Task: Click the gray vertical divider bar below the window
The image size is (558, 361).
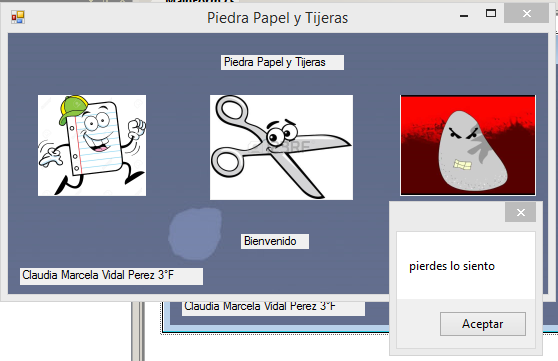Action: point(138,331)
